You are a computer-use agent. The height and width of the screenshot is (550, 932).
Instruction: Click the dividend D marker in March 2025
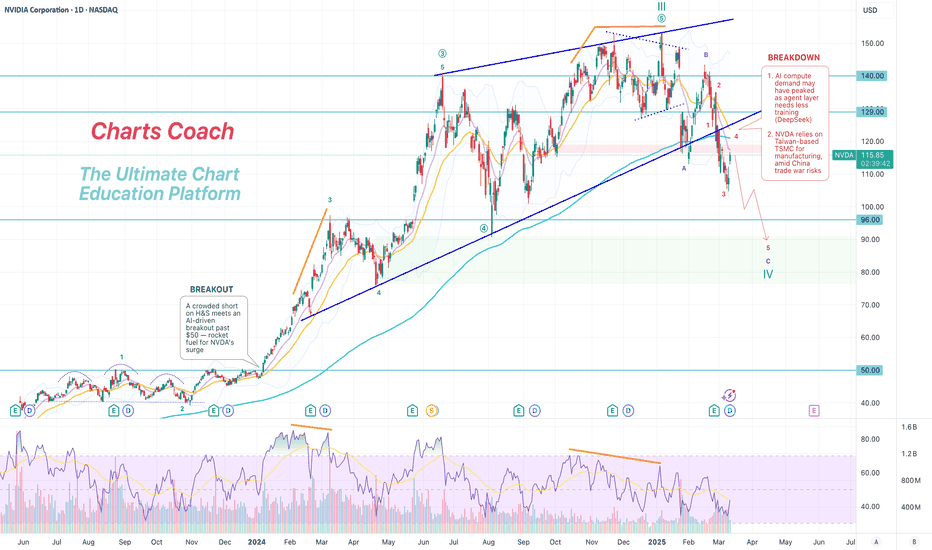730,410
